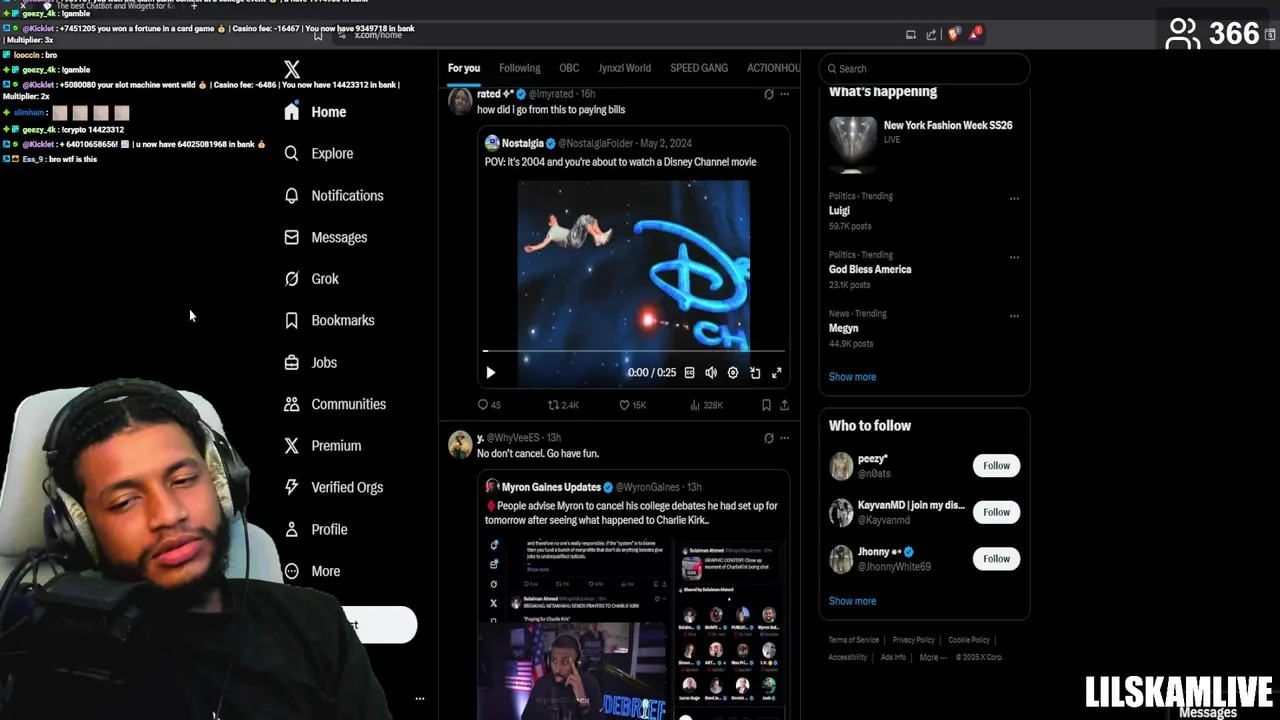This screenshot has height=720, width=1280.
Task: Open Myron Gaines Updates quoted post
Action: point(551,487)
